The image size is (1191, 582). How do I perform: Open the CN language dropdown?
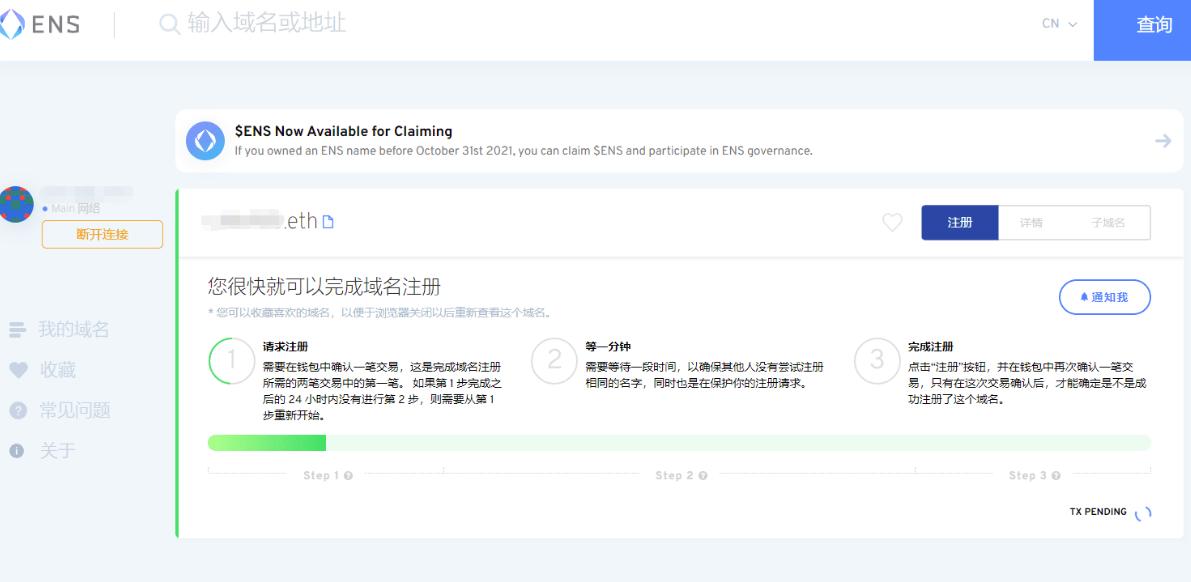[1059, 25]
